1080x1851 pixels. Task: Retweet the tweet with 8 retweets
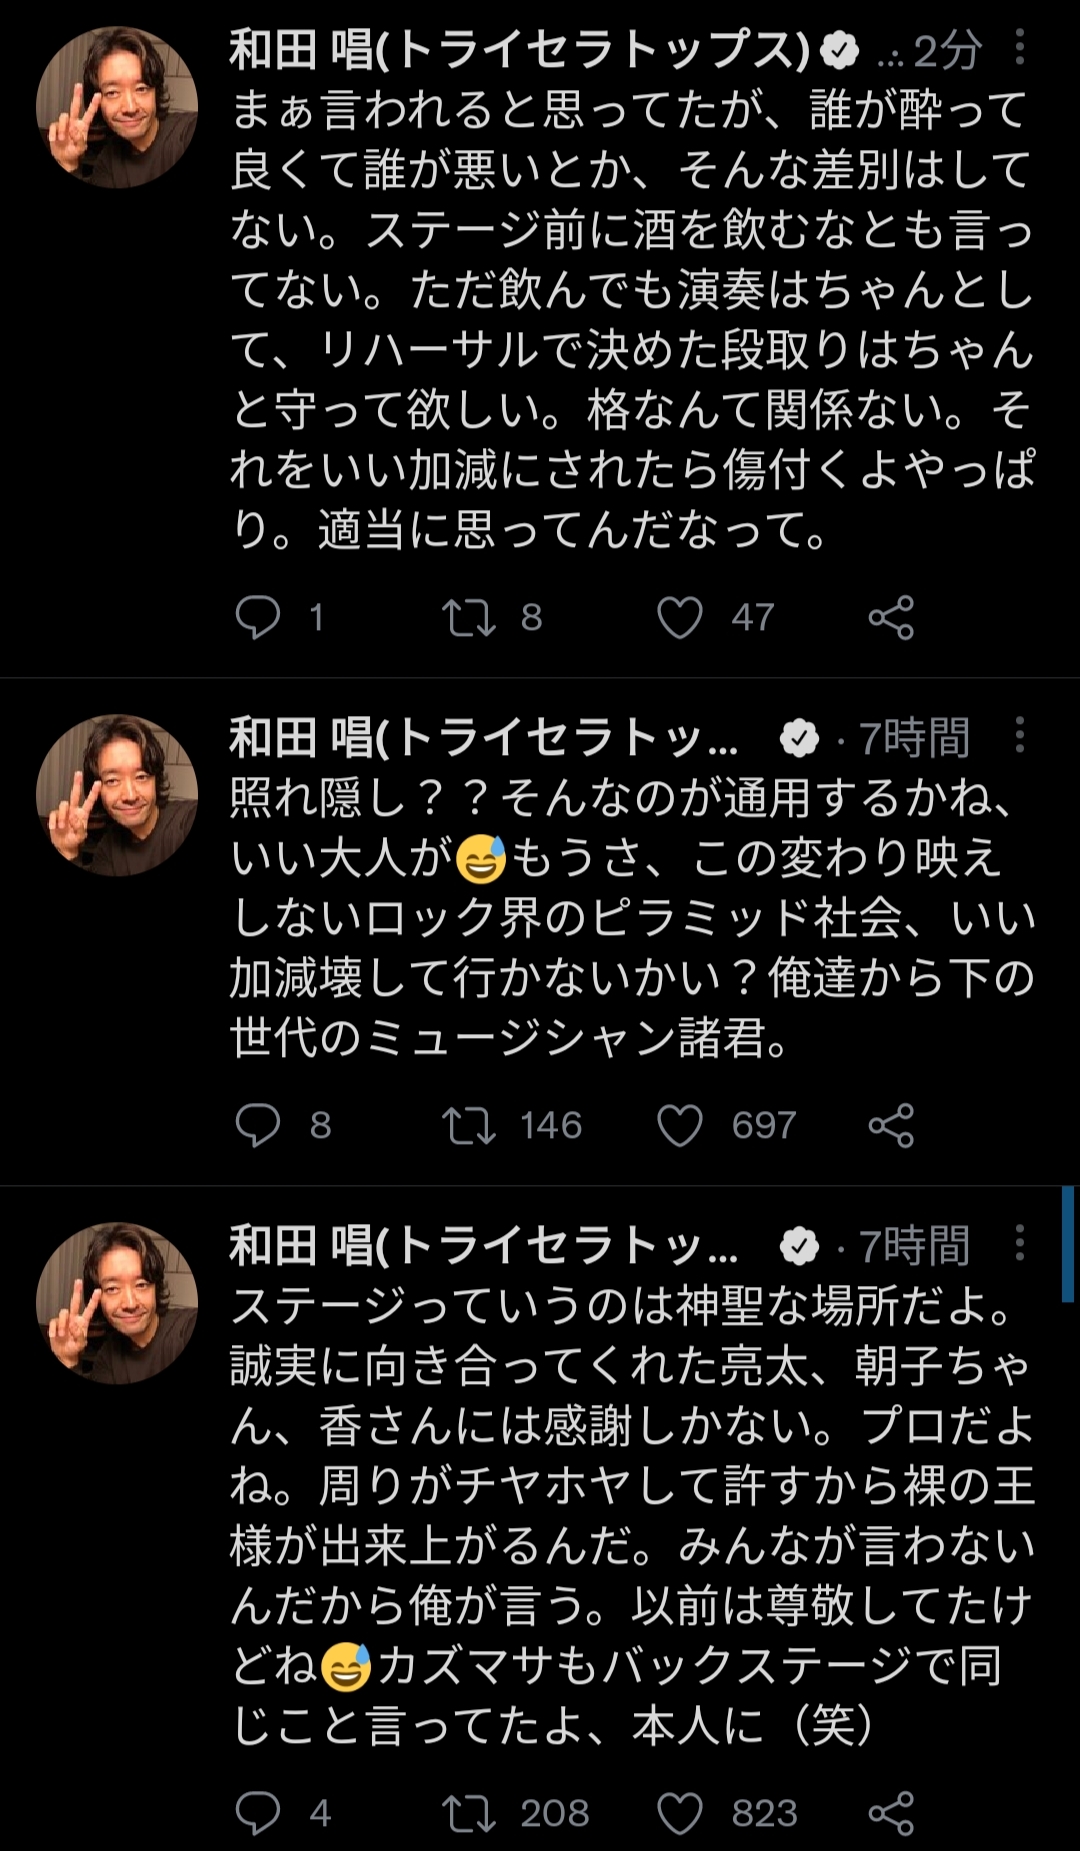click(469, 617)
